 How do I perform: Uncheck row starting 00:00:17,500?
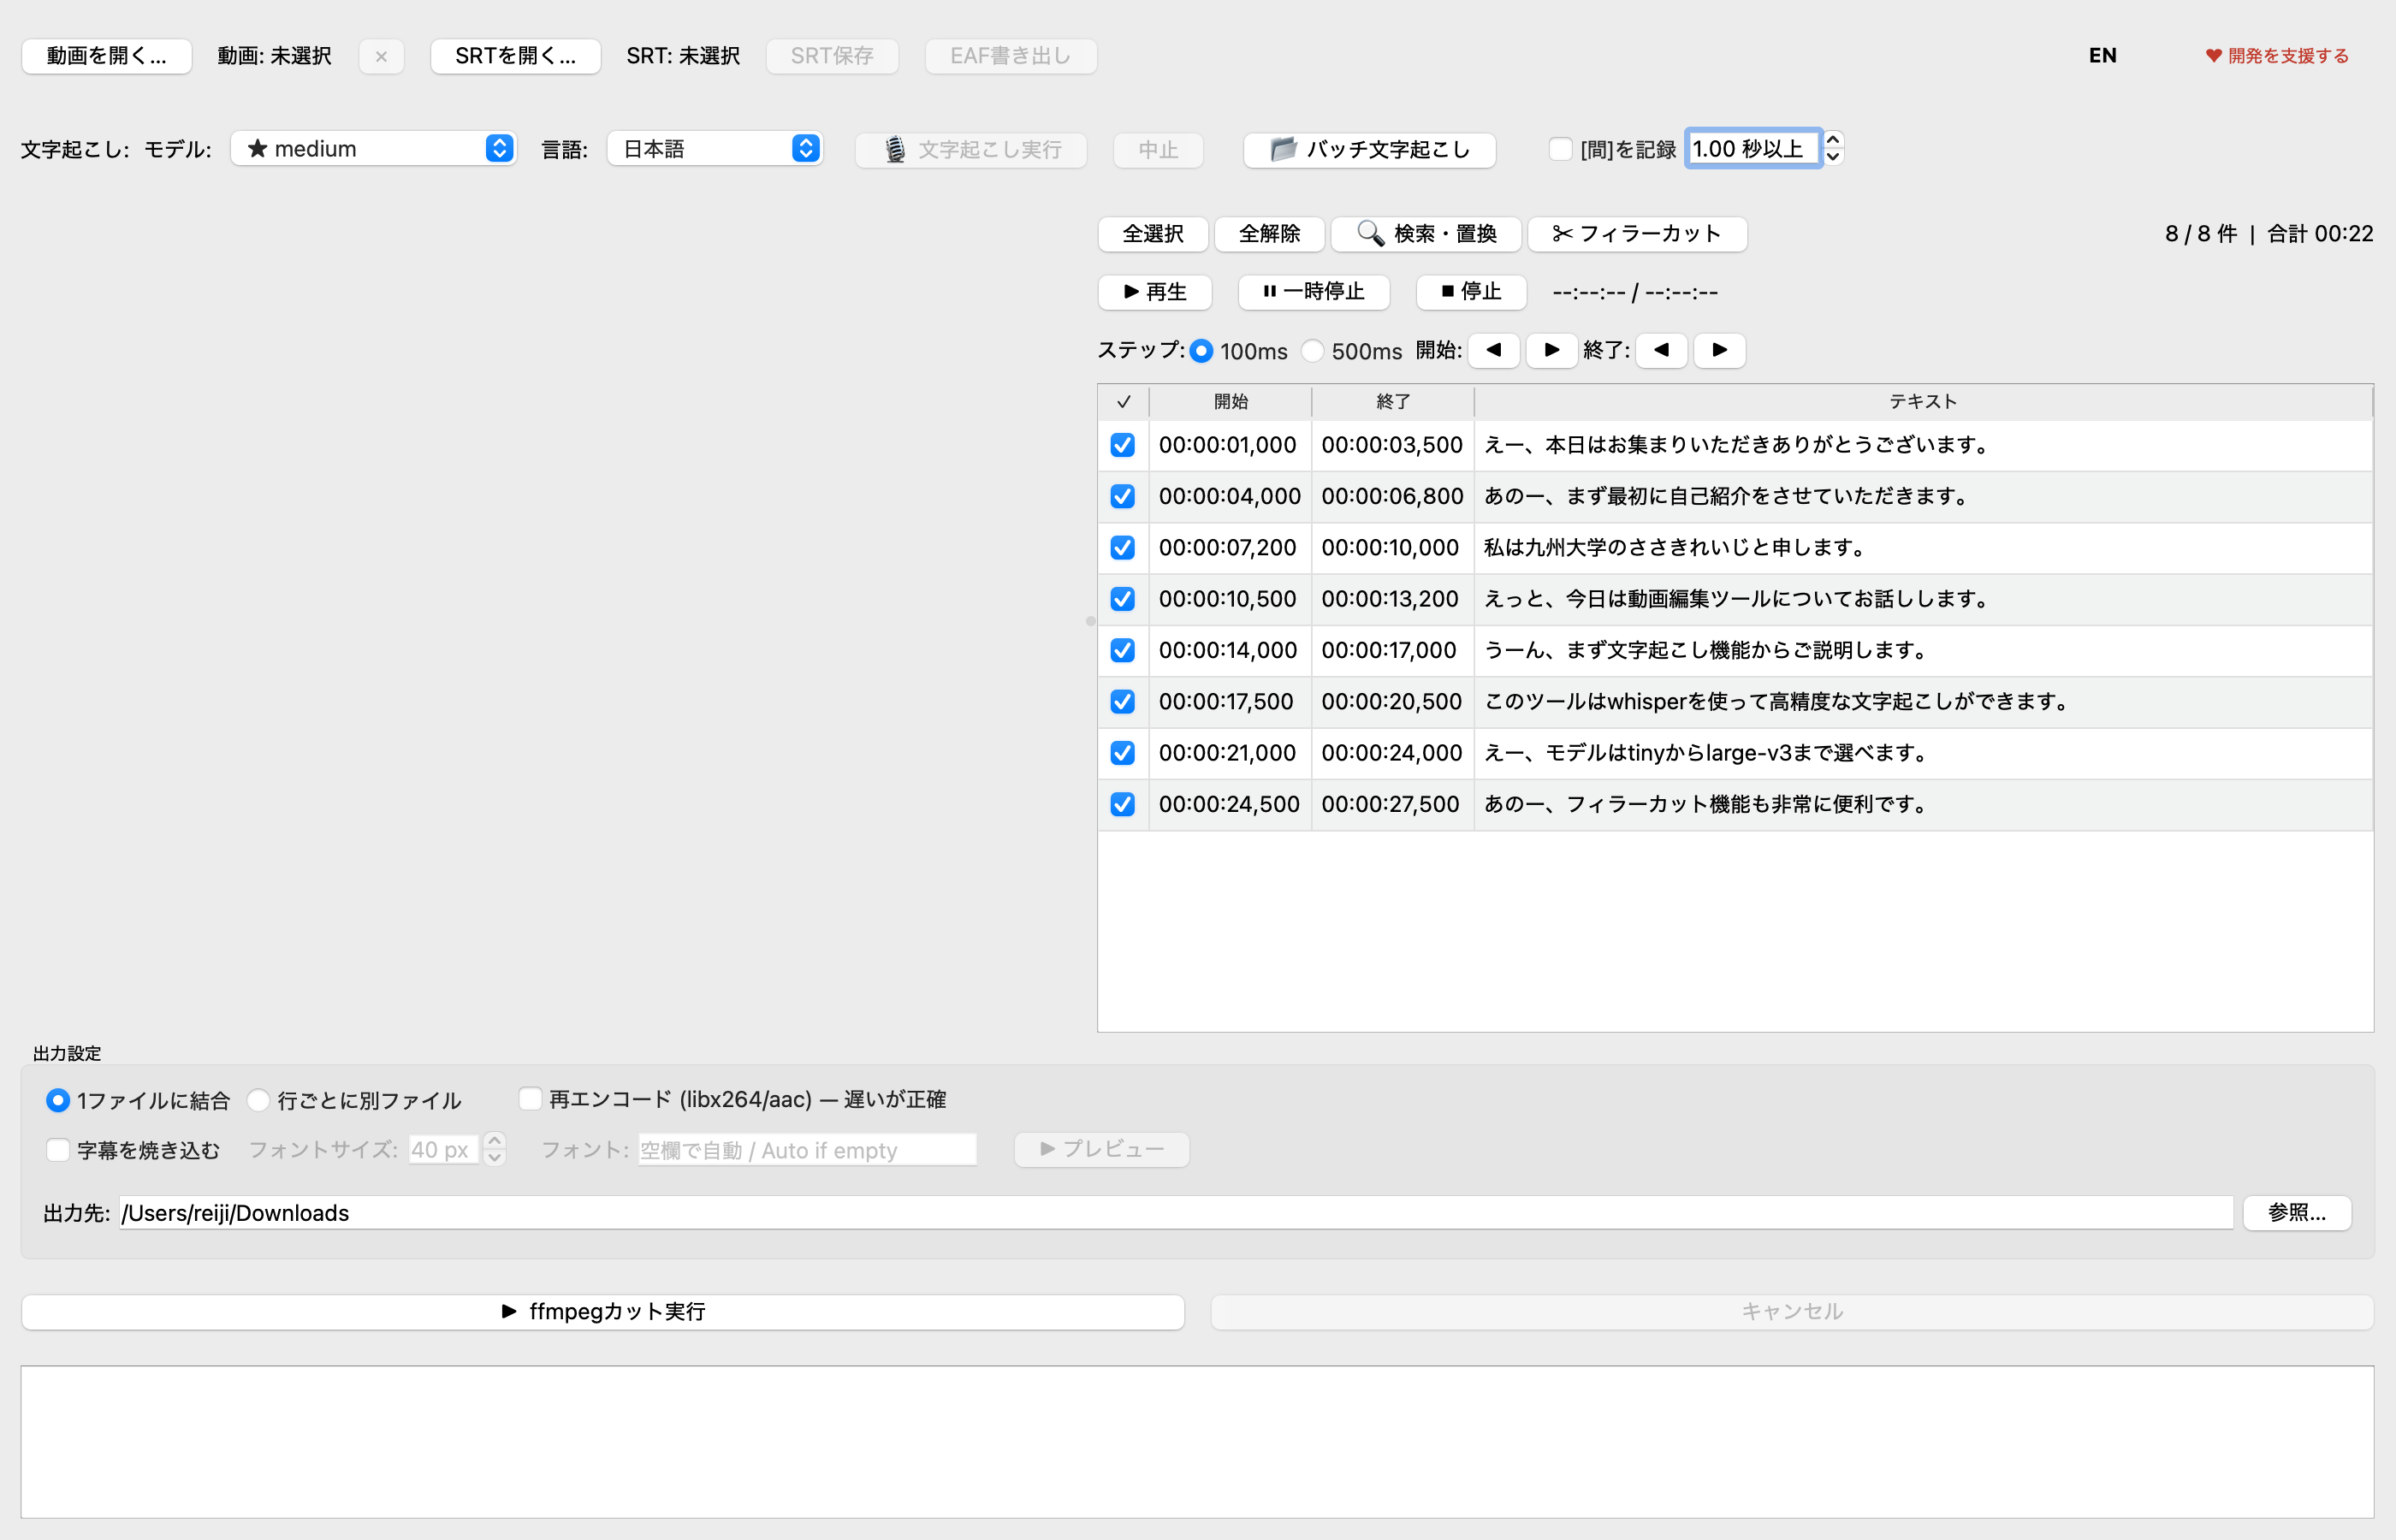click(1123, 702)
